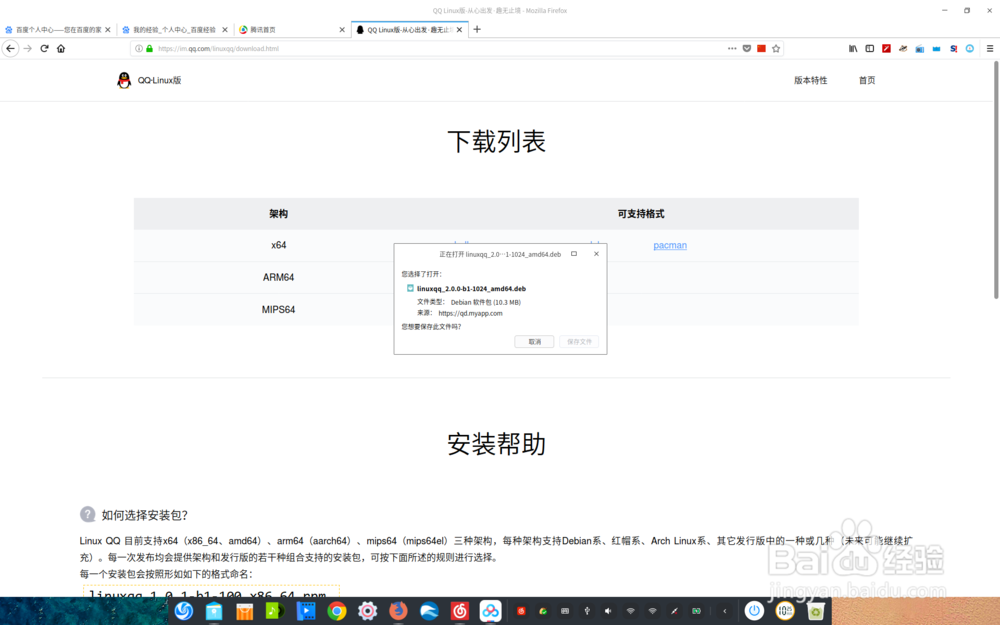Bookmark this page with the star
This screenshot has height=625, width=1000.
pos(776,48)
